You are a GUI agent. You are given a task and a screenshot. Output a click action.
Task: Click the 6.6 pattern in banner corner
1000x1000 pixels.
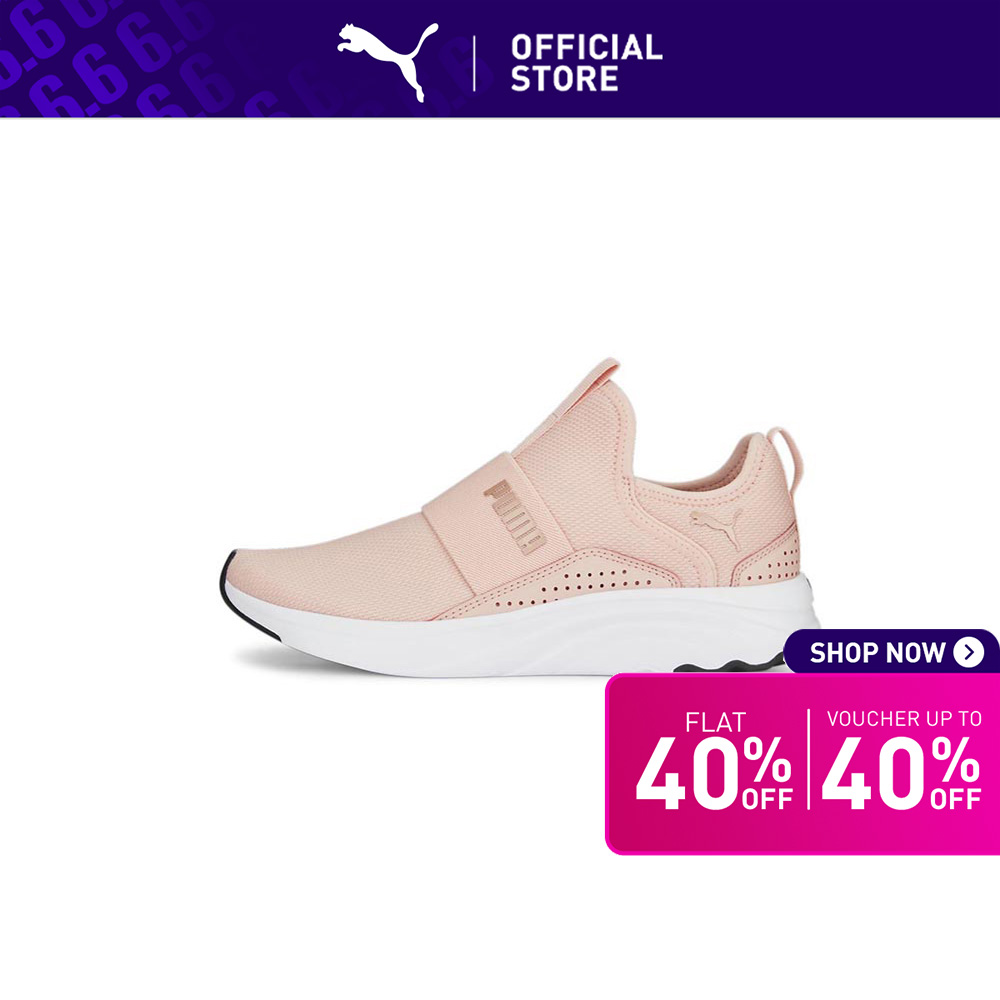108,57
